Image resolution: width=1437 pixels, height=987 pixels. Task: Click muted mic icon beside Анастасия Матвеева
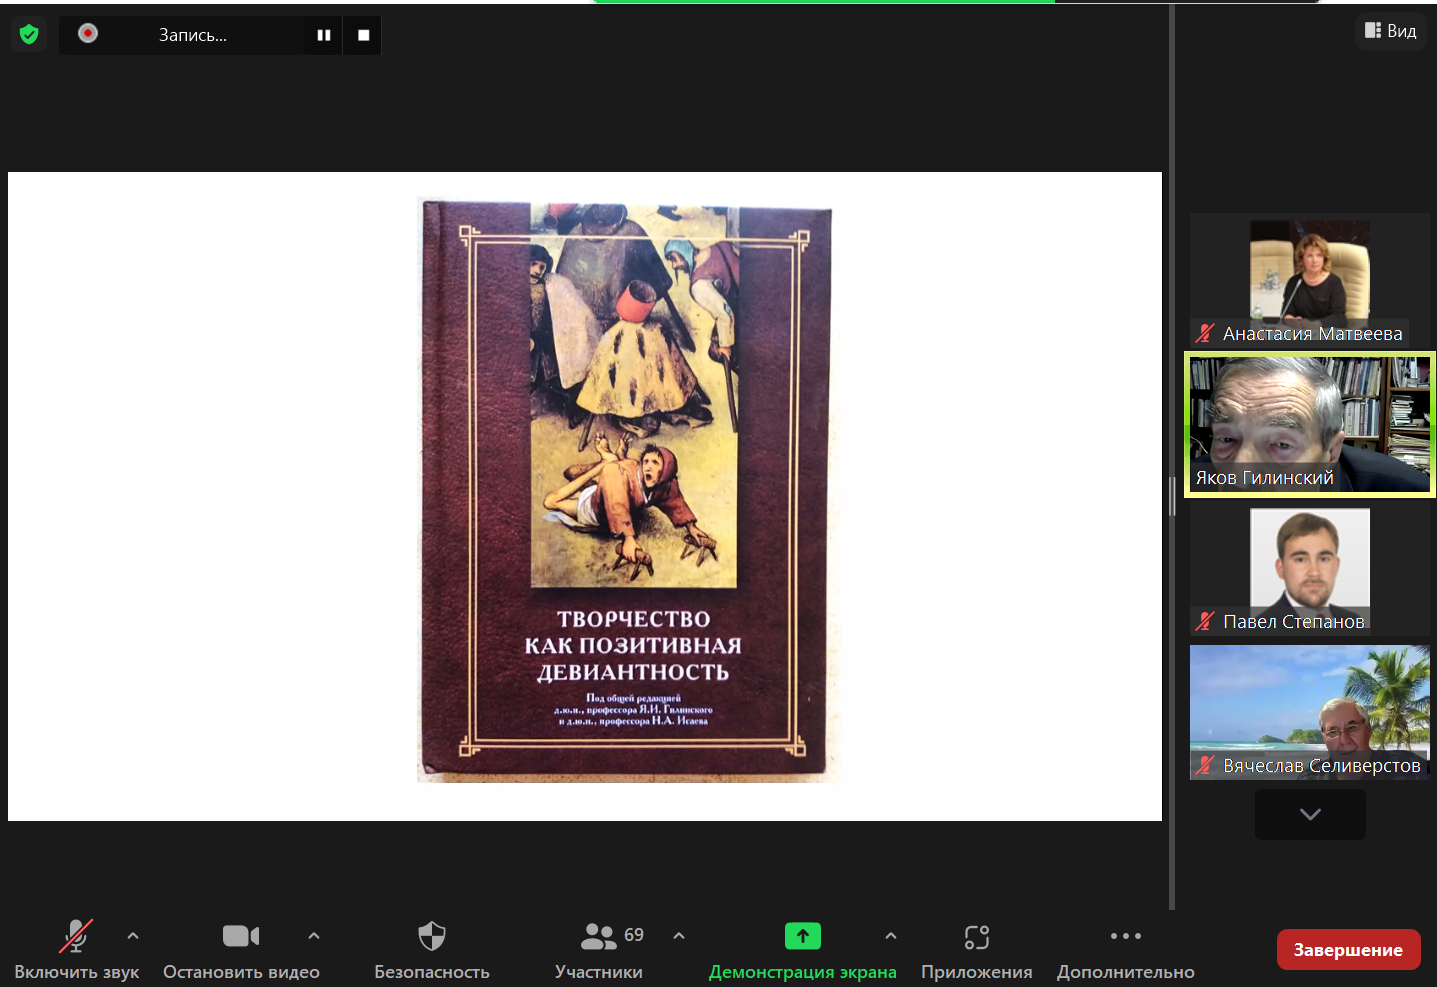coord(1205,333)
